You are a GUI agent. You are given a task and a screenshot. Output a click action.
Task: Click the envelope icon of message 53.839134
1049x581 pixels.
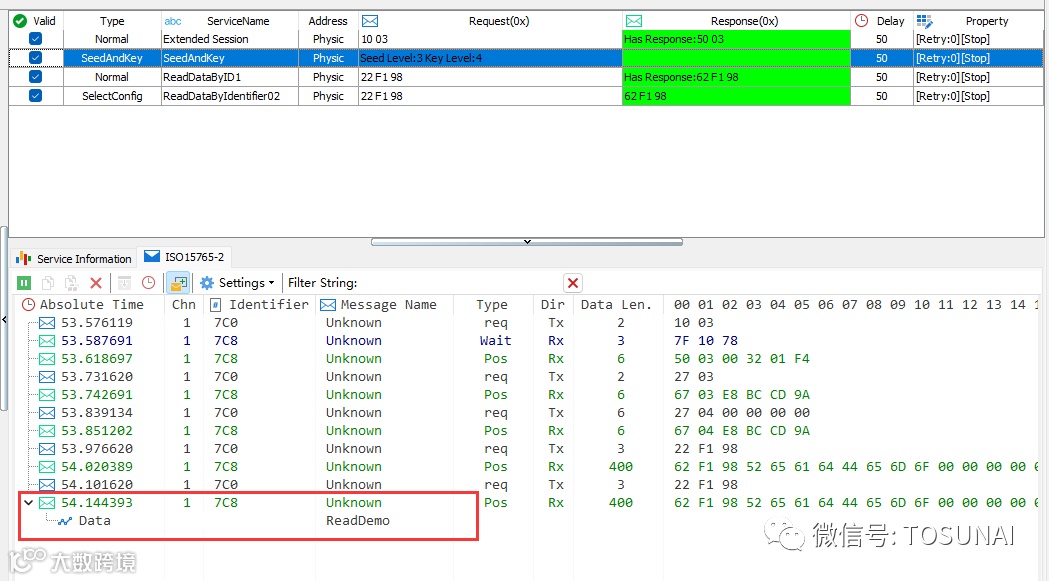click(47, 413)
